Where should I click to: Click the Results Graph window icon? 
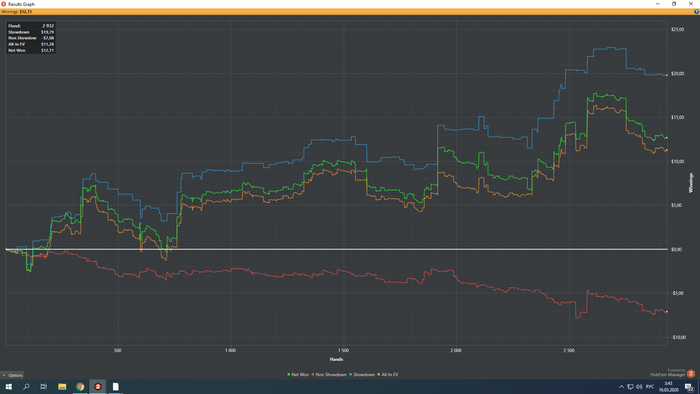click(x=4, y=4)
